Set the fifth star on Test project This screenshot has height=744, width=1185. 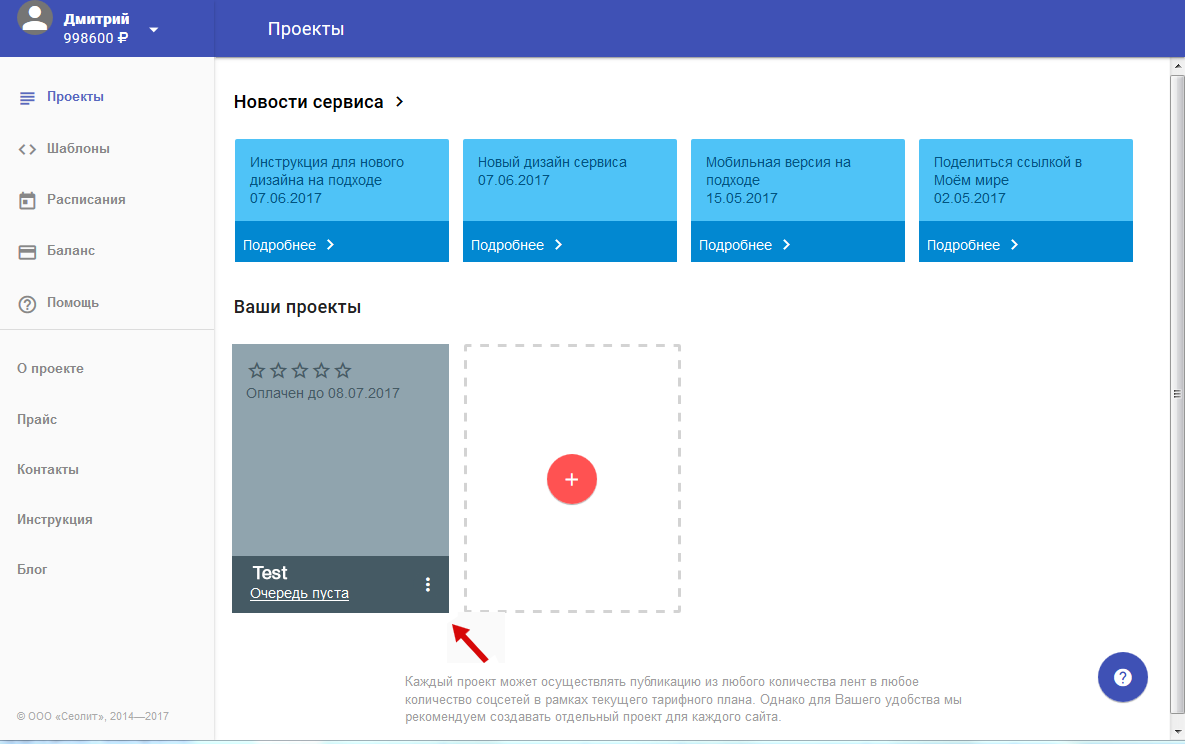click(343, 370)
